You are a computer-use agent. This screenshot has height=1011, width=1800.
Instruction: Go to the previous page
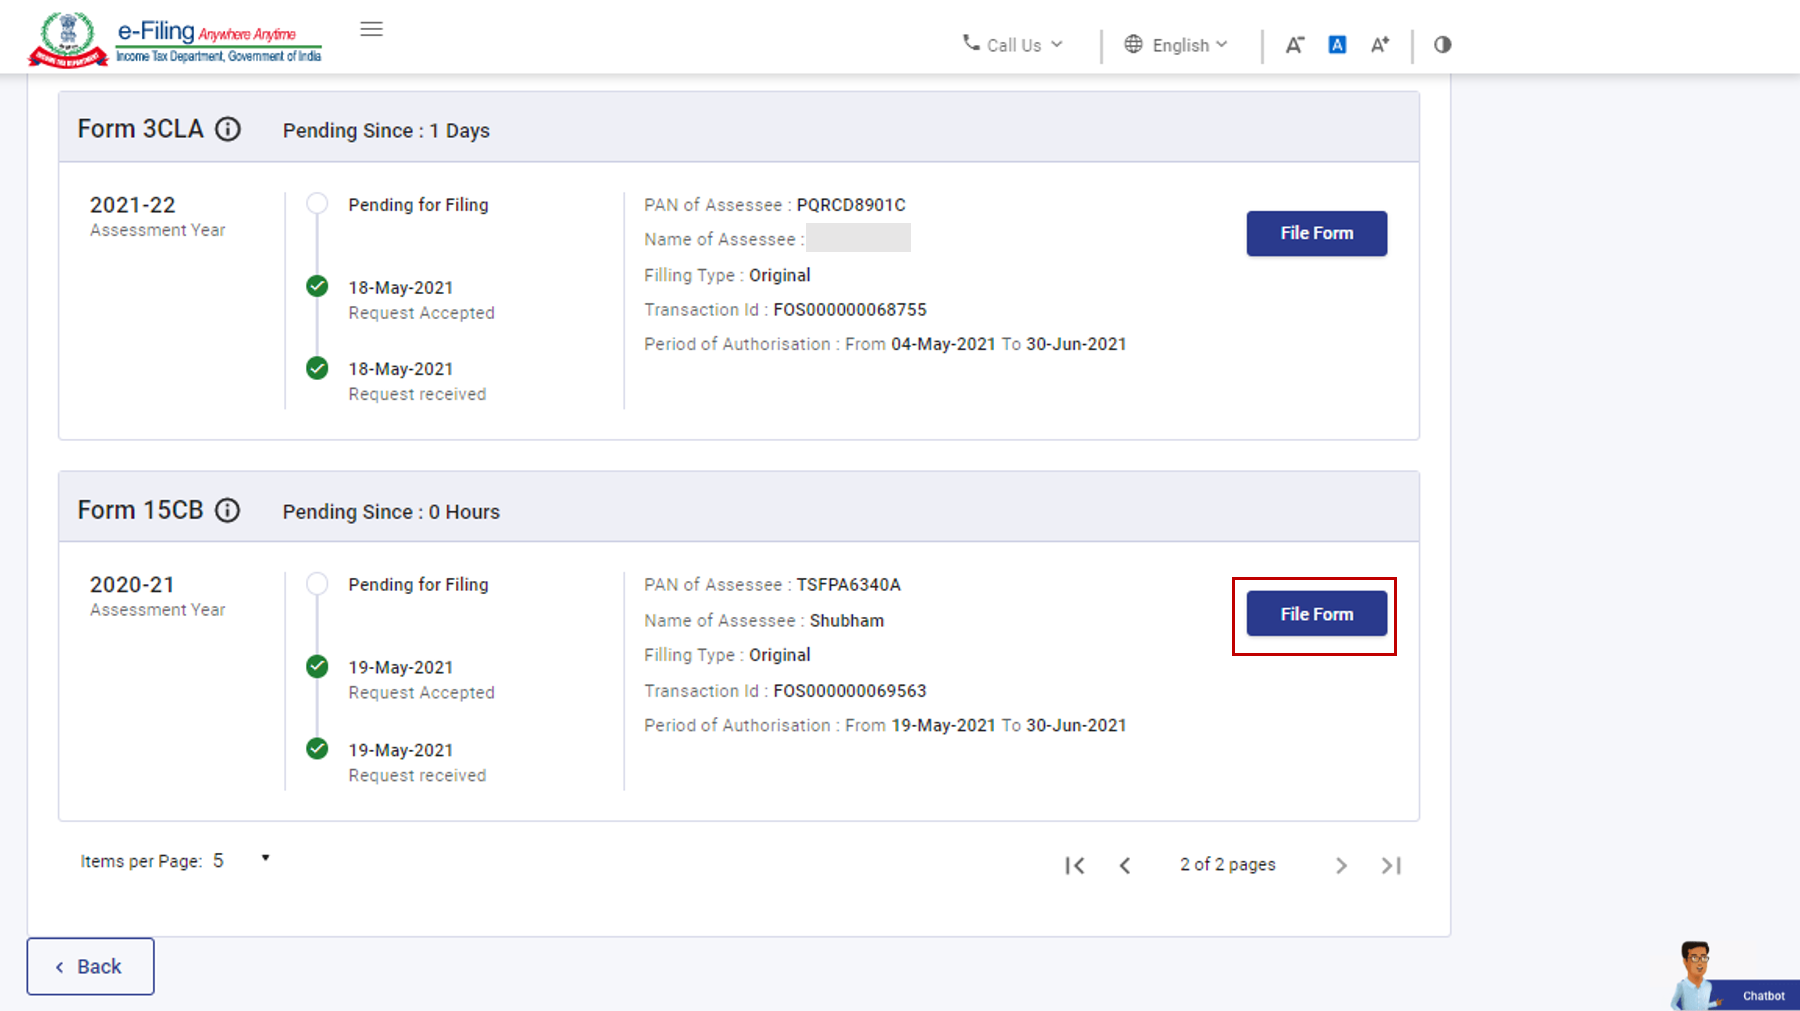1125,866
